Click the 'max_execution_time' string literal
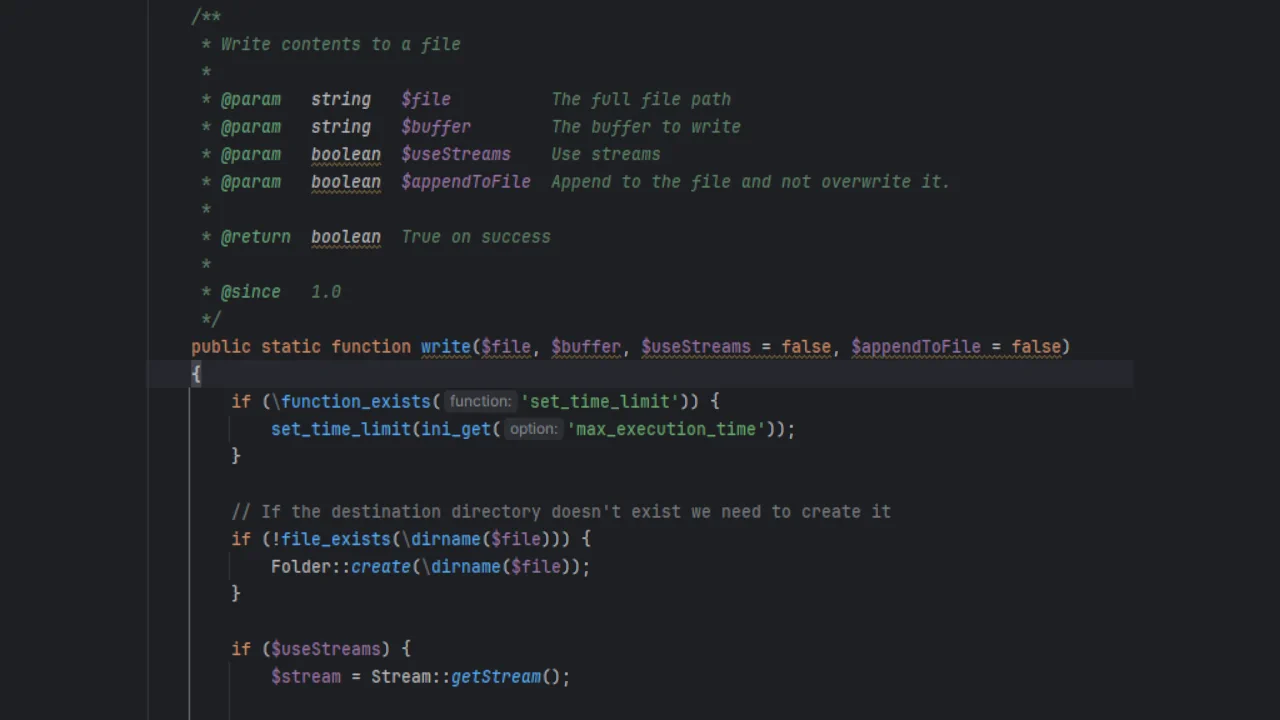The width and height of the screenshot is (1280, 720). click(x=666, y=429)
